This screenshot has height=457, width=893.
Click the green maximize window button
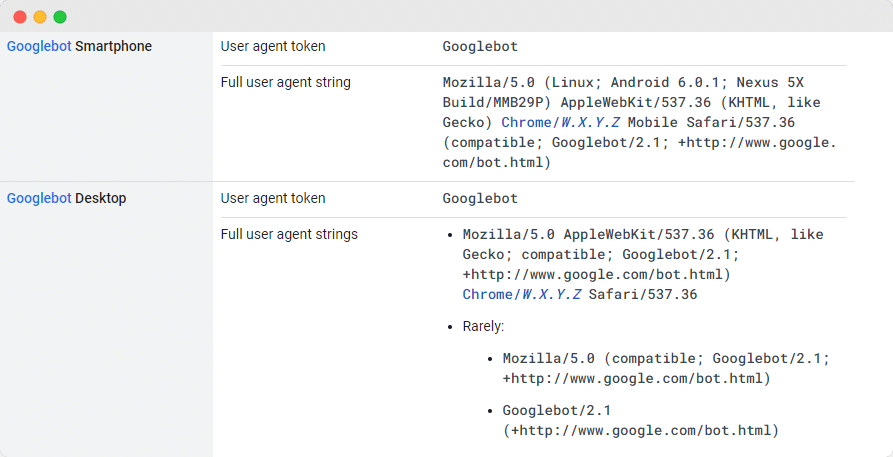pyautogui.click(x=60, y=17)
